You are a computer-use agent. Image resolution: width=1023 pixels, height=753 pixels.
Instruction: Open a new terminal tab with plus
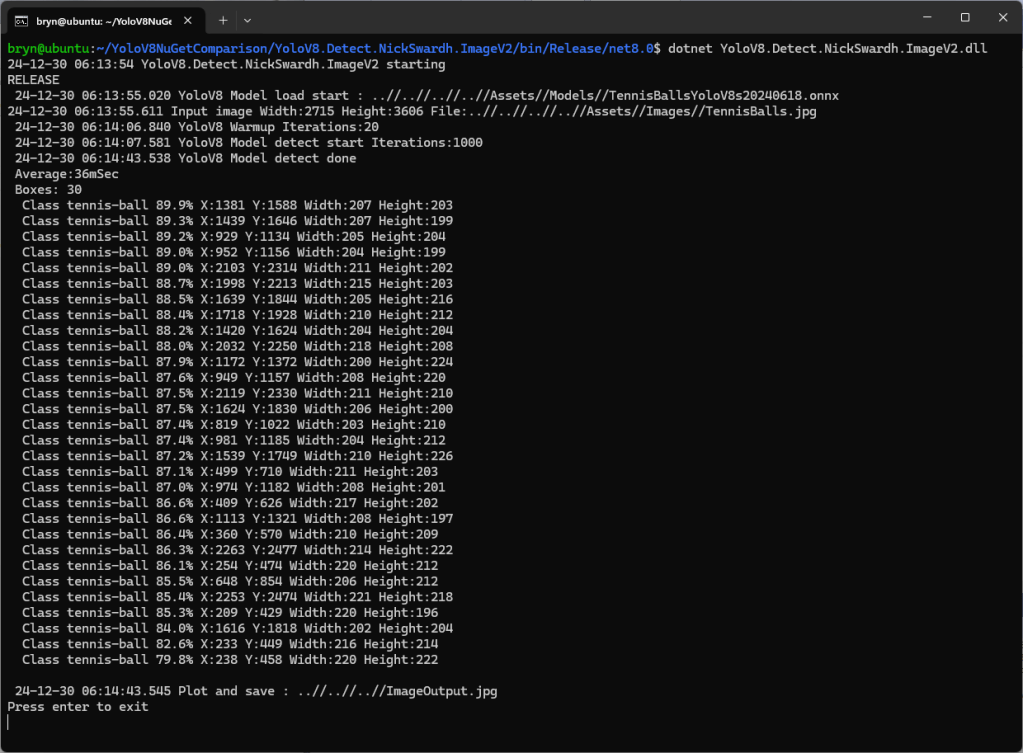(223, 20)
